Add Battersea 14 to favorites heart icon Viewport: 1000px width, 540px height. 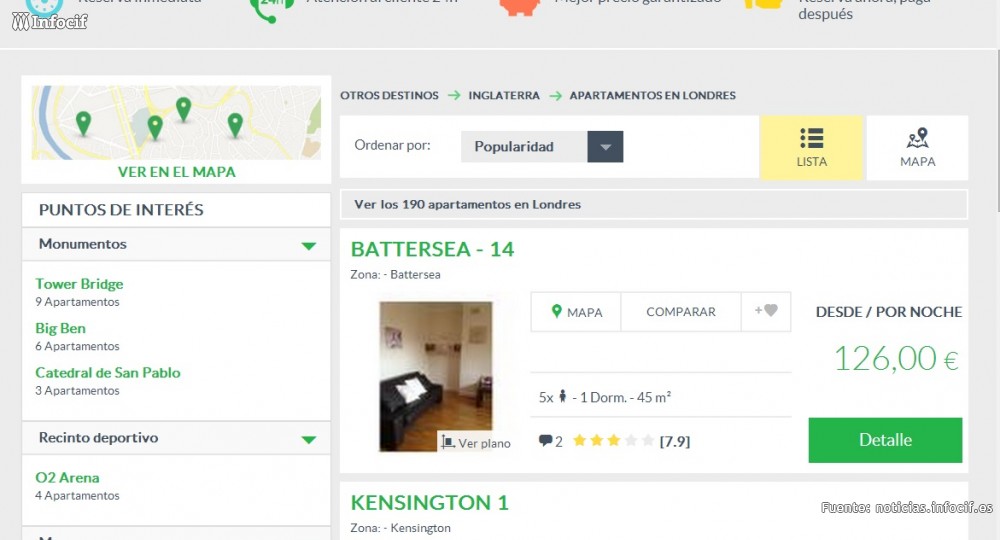point(766,311)
